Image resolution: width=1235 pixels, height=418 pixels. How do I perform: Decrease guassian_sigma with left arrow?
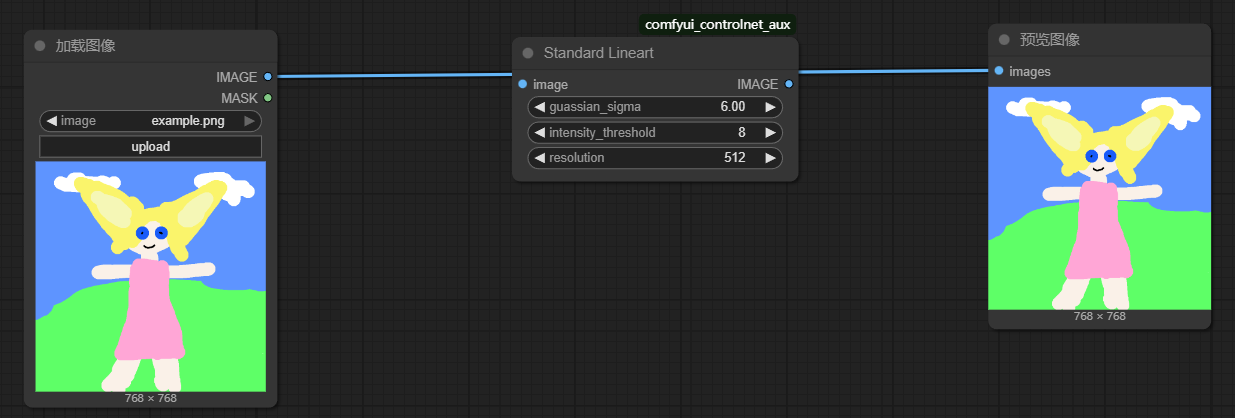coord(539,107)
